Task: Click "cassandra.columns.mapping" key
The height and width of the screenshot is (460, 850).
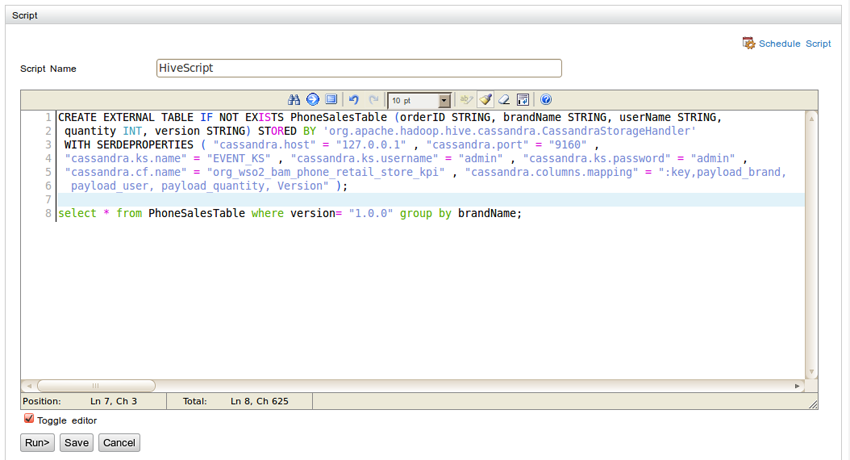Action: [551, 172]
